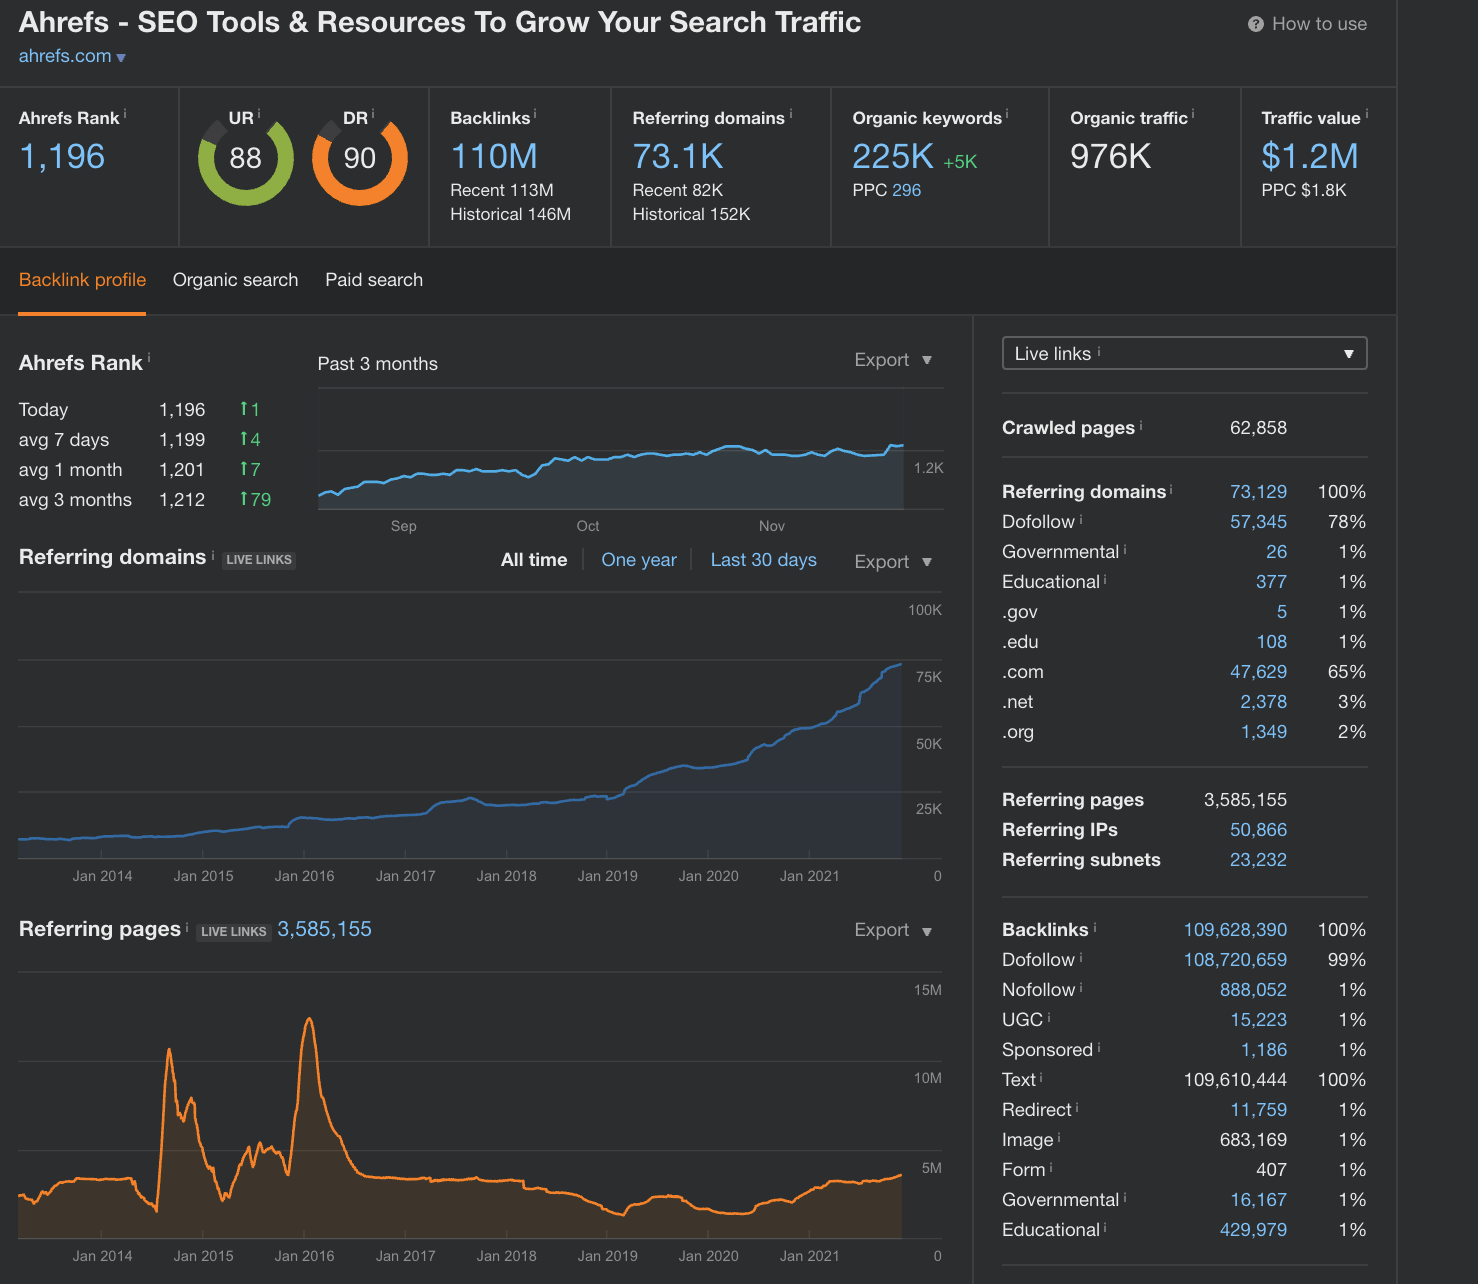
Task: Click info icon next to DR label
Action: coord(373,113)
